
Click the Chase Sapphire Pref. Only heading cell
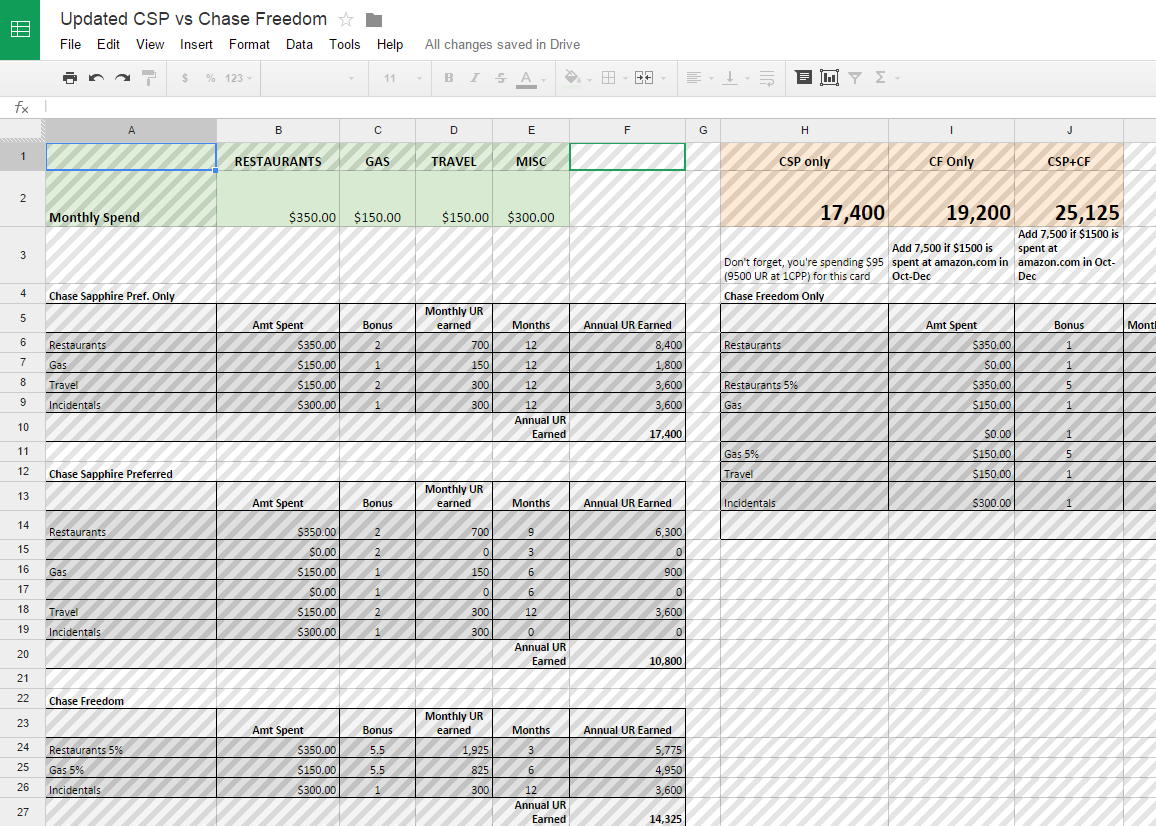click(131, 294)
